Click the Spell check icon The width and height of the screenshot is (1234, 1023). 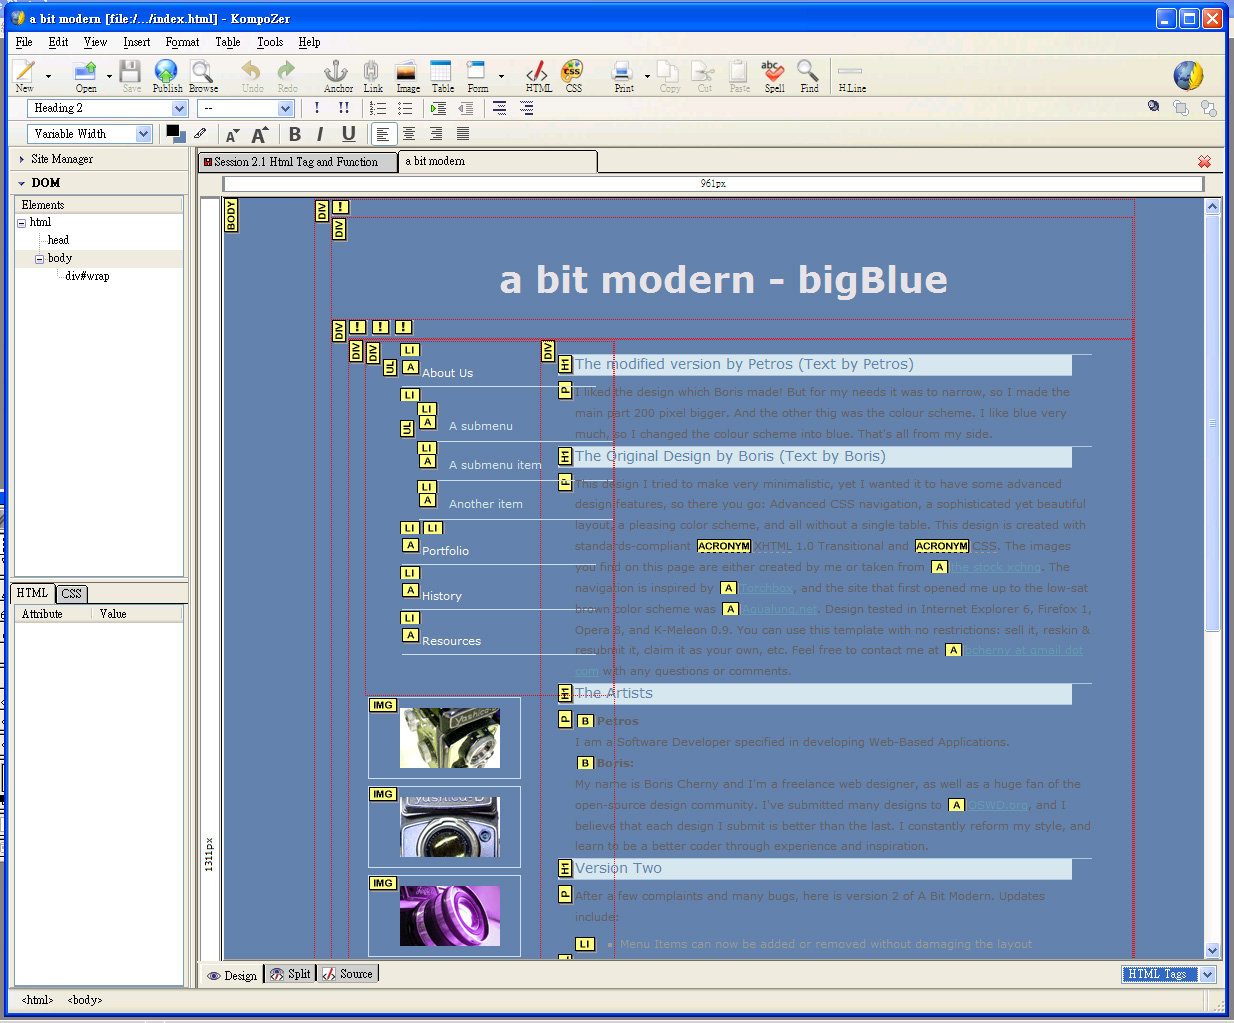pos(773,75)
